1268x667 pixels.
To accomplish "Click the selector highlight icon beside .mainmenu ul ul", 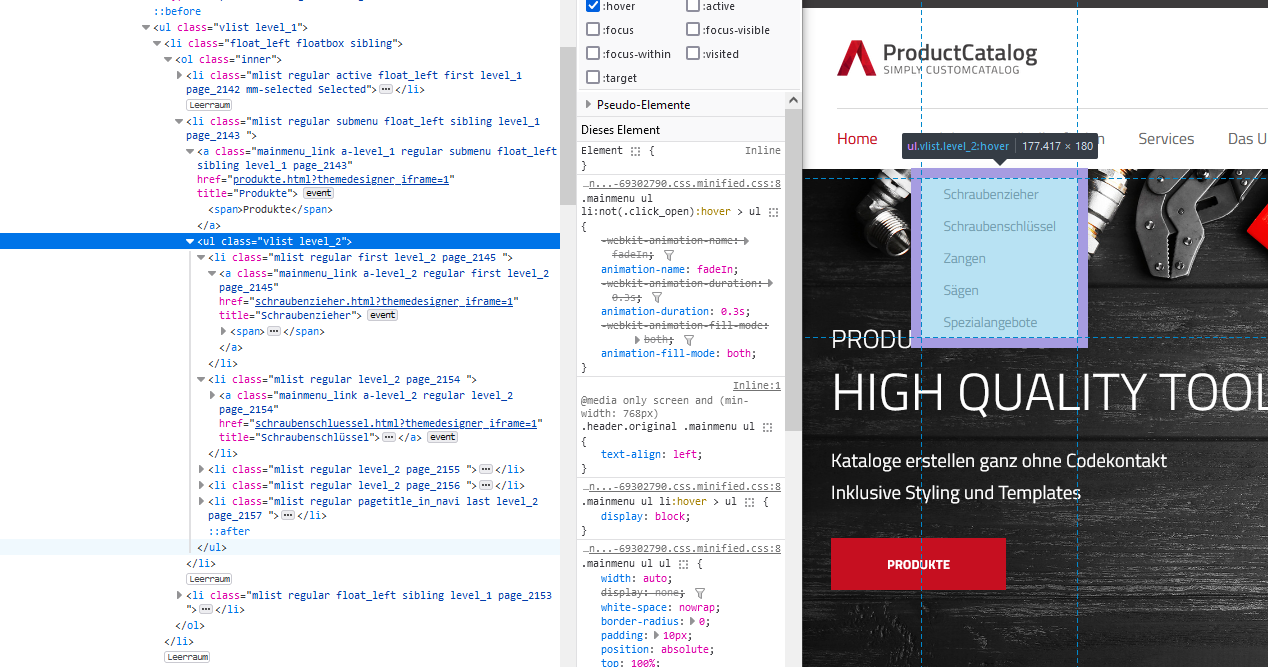I will pyautogui.click(x=683, y=564).
